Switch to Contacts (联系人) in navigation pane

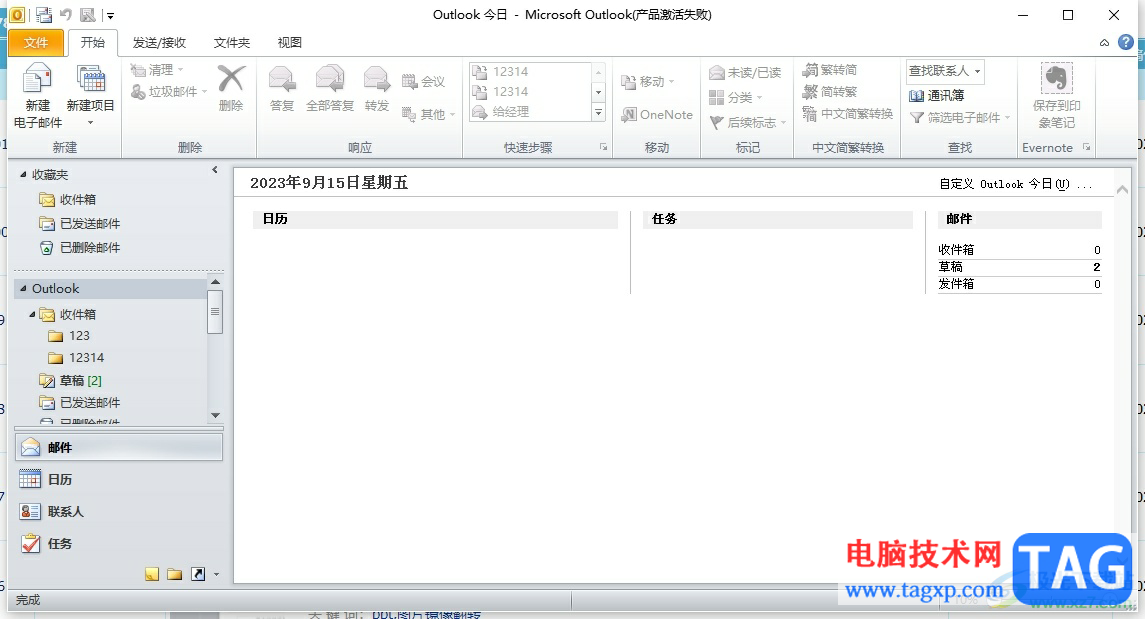118,512
